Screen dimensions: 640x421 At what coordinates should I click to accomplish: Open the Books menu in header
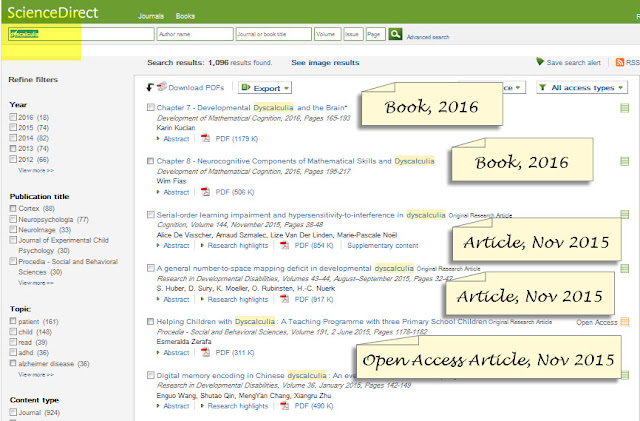[x=185, y=16]
